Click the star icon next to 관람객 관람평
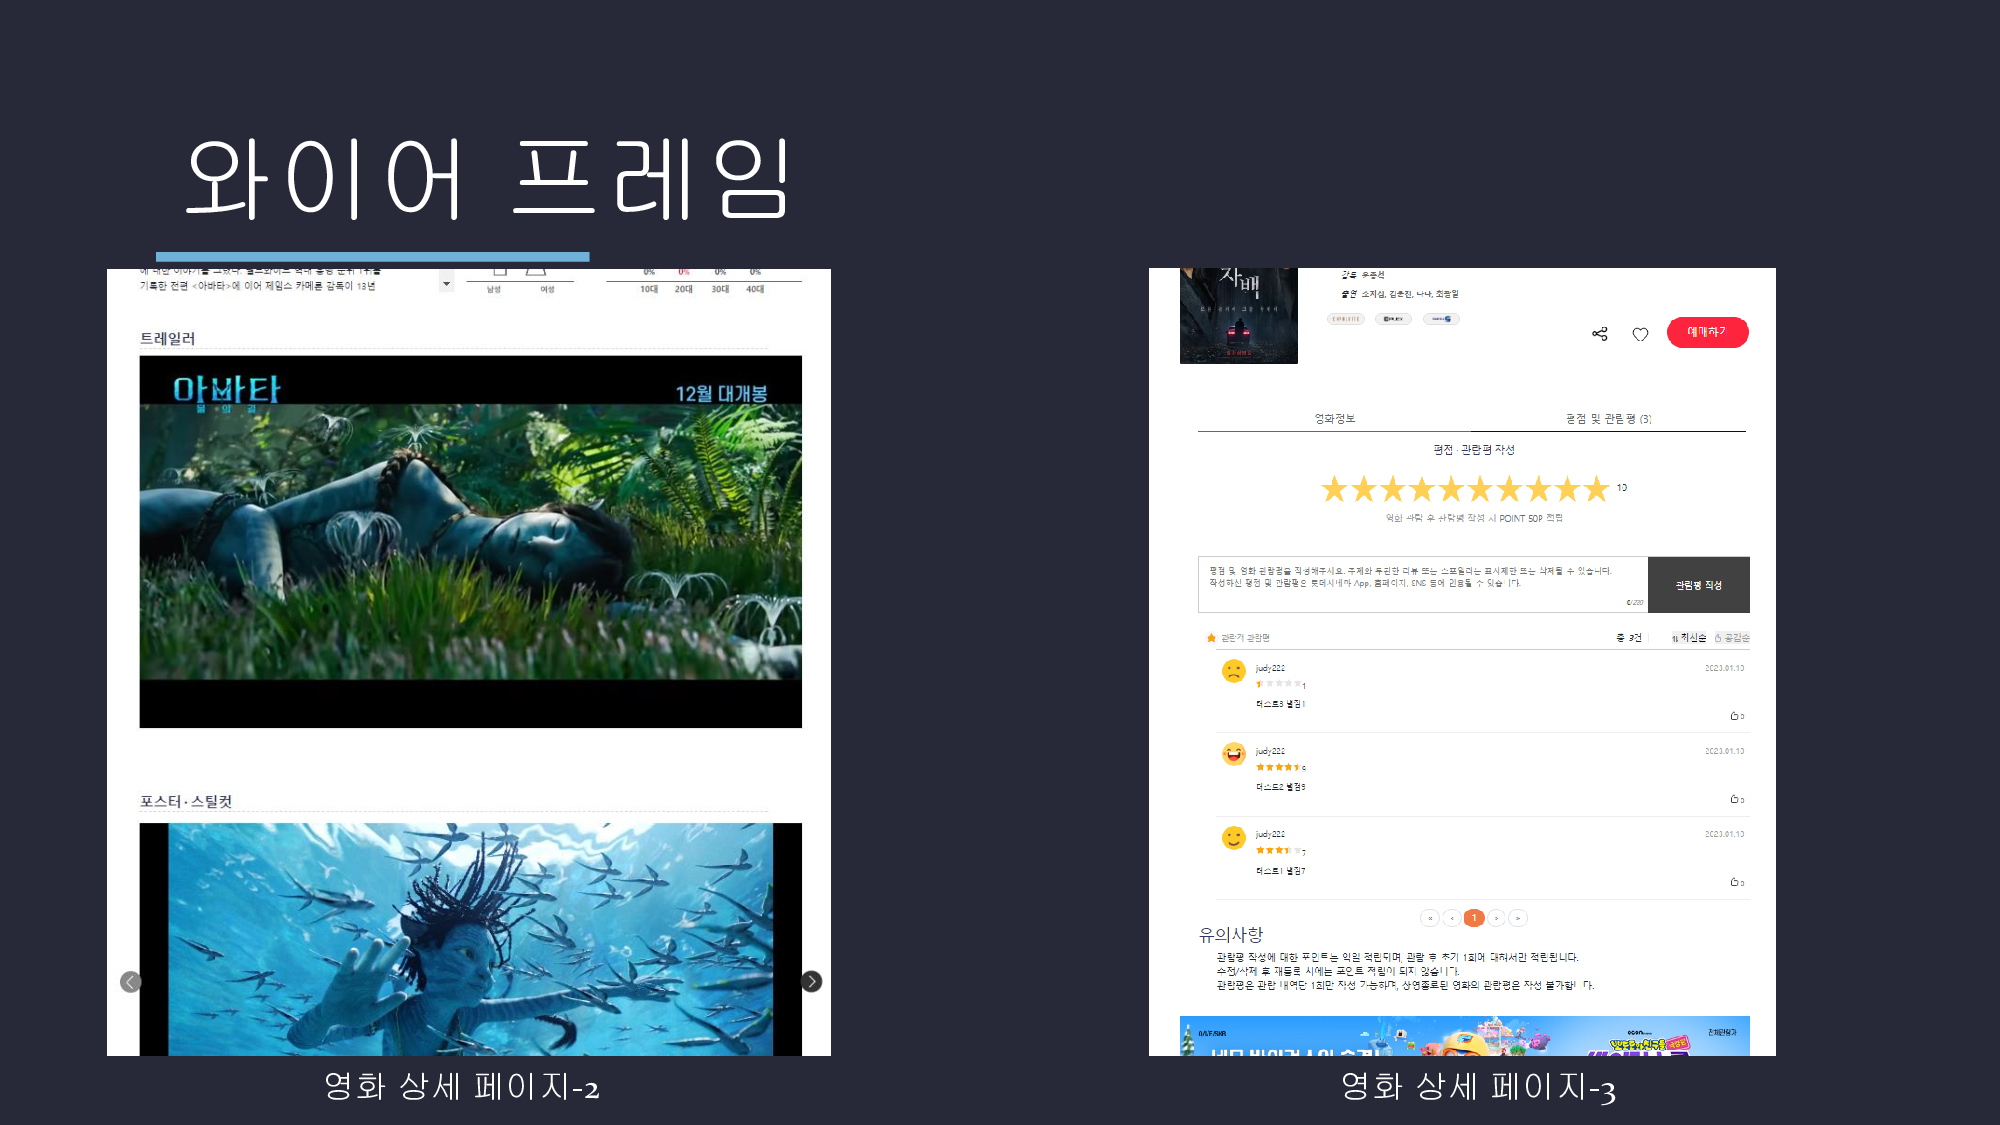2000x1125 pixels. point(1211,638)
